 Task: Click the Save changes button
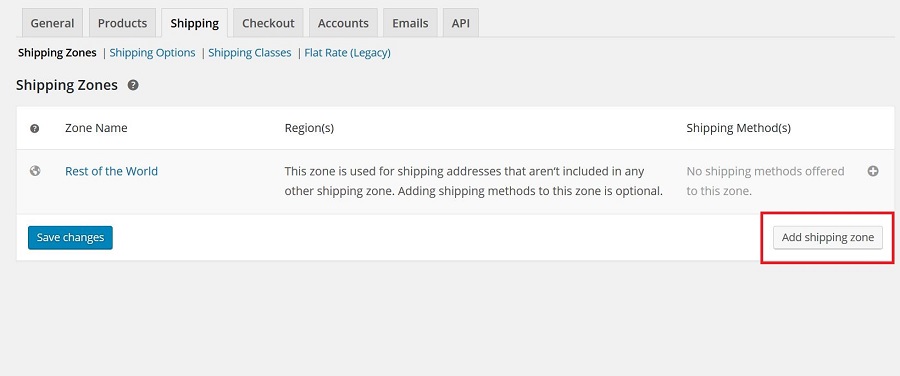[x=70, y=238]
